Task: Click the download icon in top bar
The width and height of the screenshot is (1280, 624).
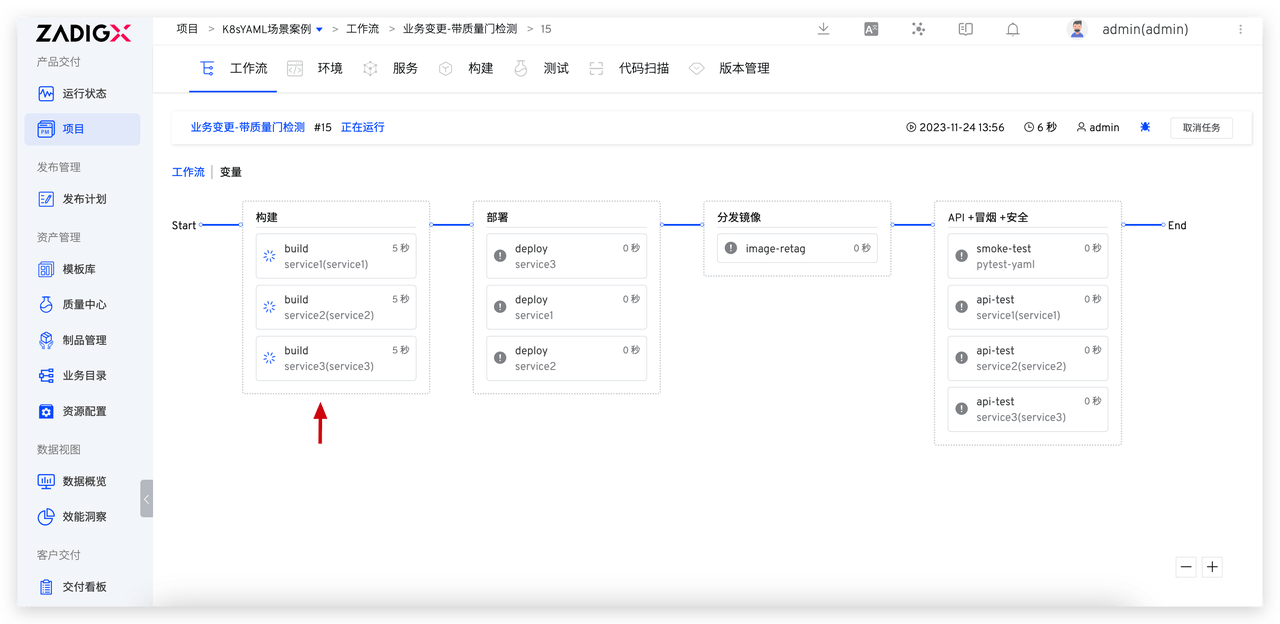Action: pyautogui.click(x=823, y=29)
